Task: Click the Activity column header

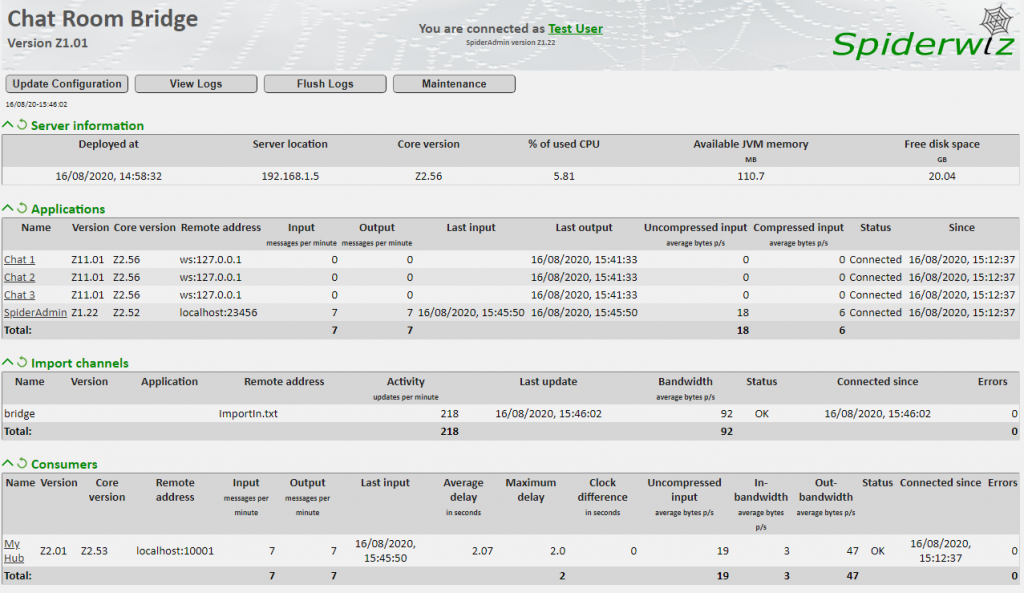Action: pyautogui.click(x=406, y=381)
